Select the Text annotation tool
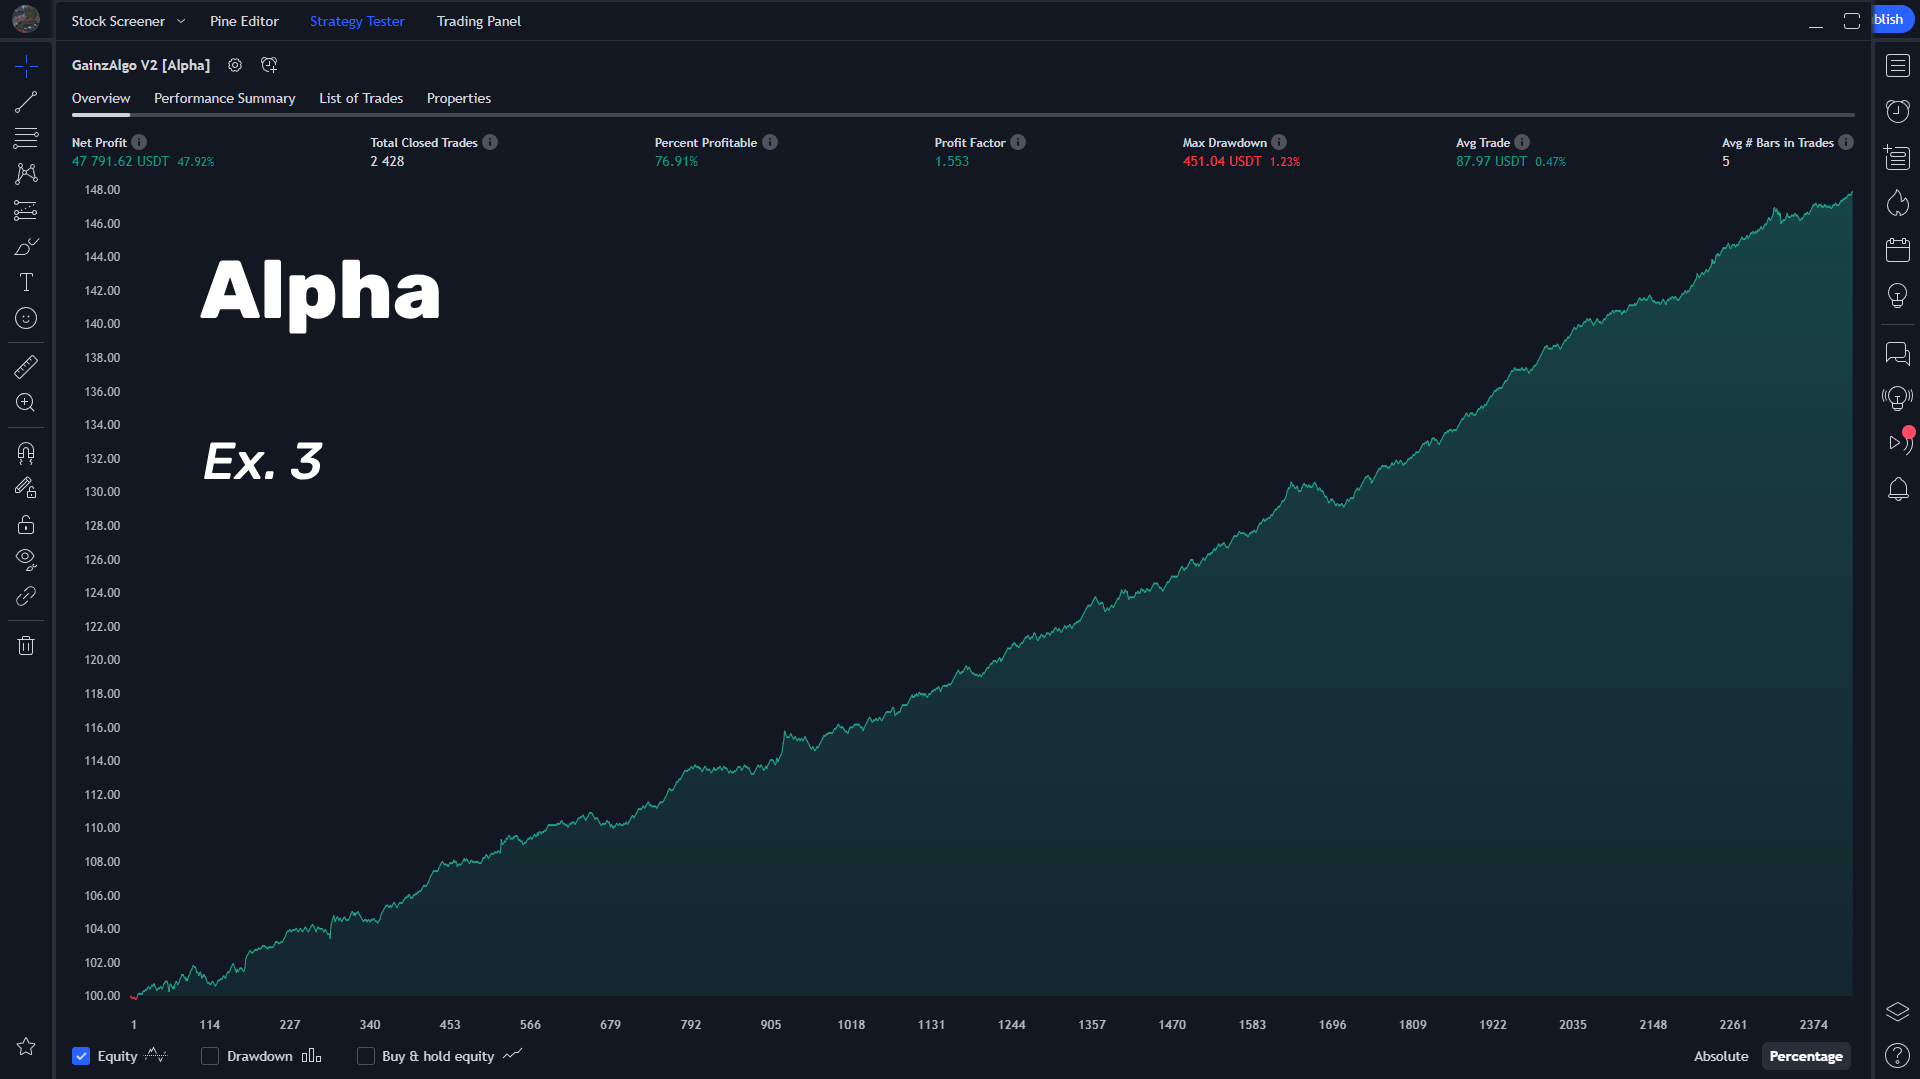 pos(26,283)
